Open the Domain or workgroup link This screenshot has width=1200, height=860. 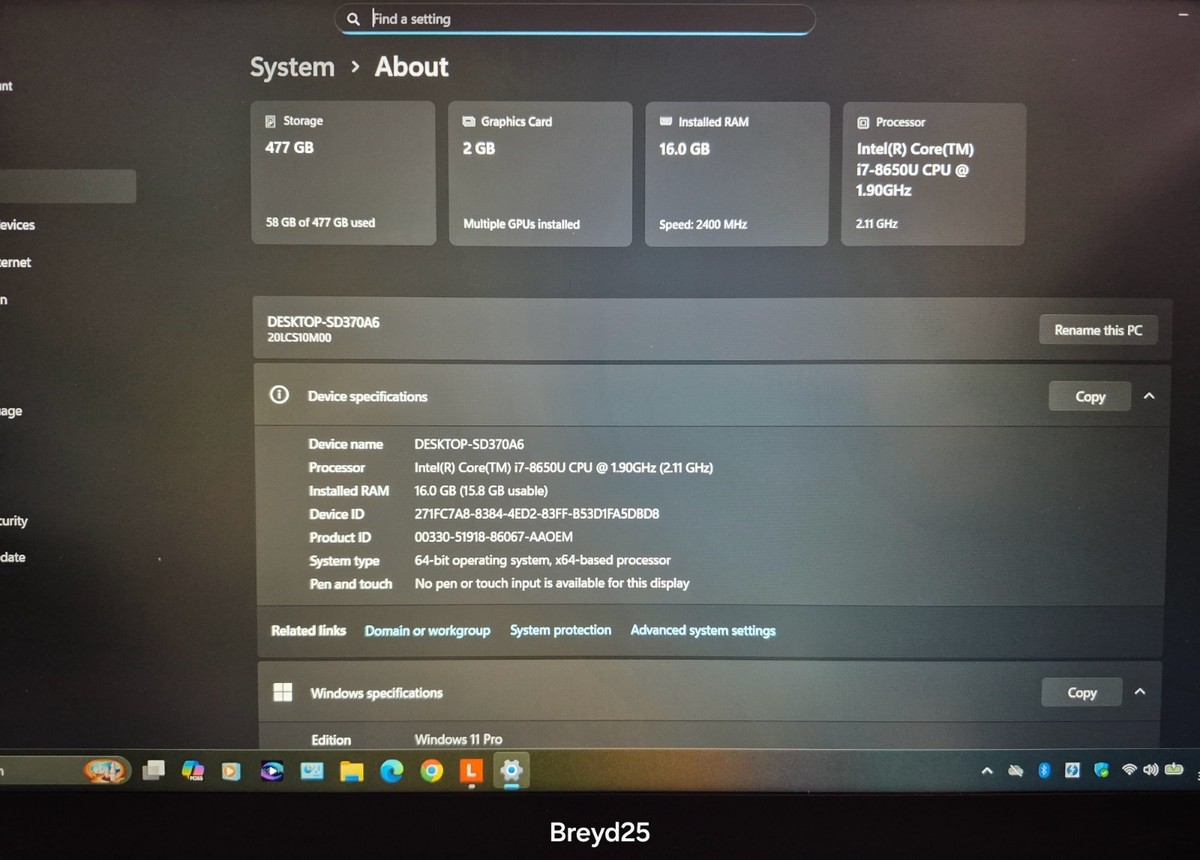pyautogui.click(x=427, y=630)
